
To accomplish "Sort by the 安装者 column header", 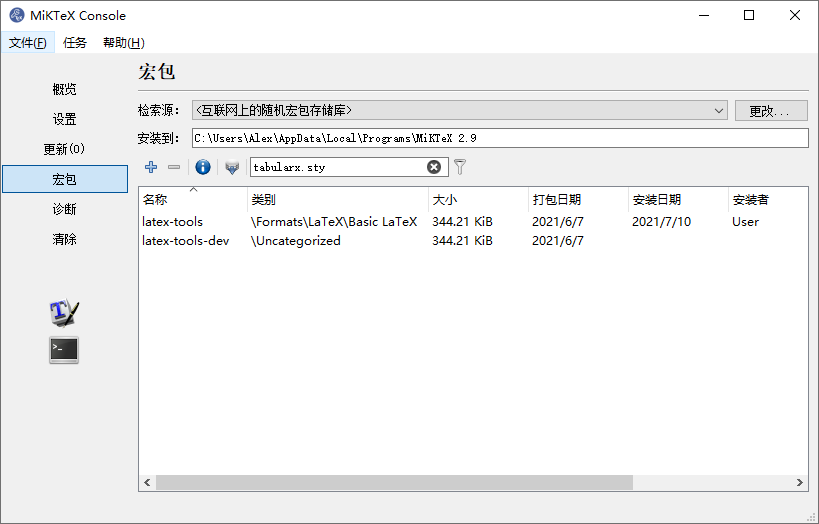I will pos(768,199).
